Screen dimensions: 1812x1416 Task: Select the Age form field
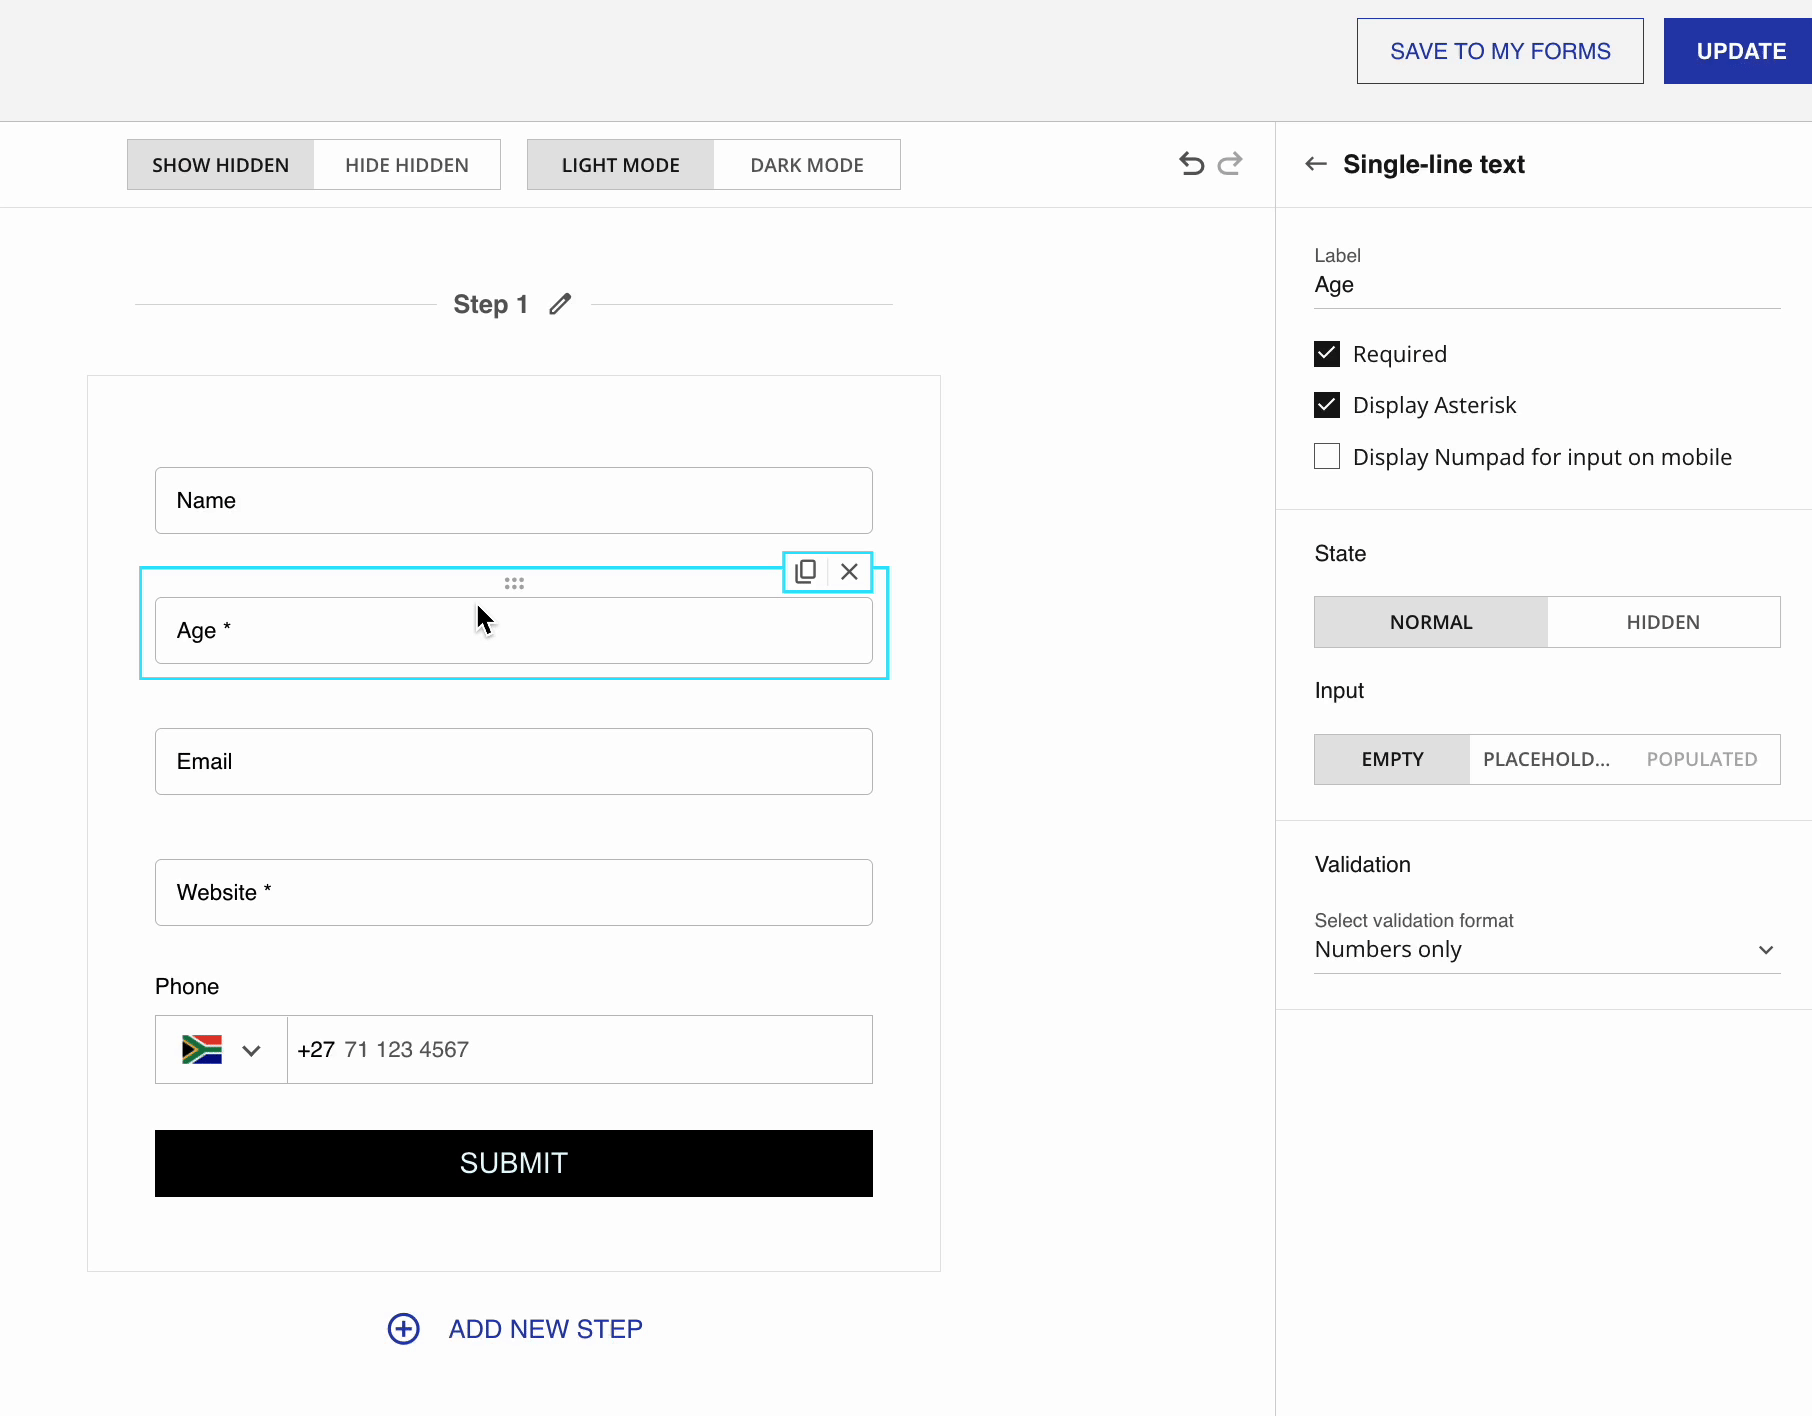[x=514, y=630]
